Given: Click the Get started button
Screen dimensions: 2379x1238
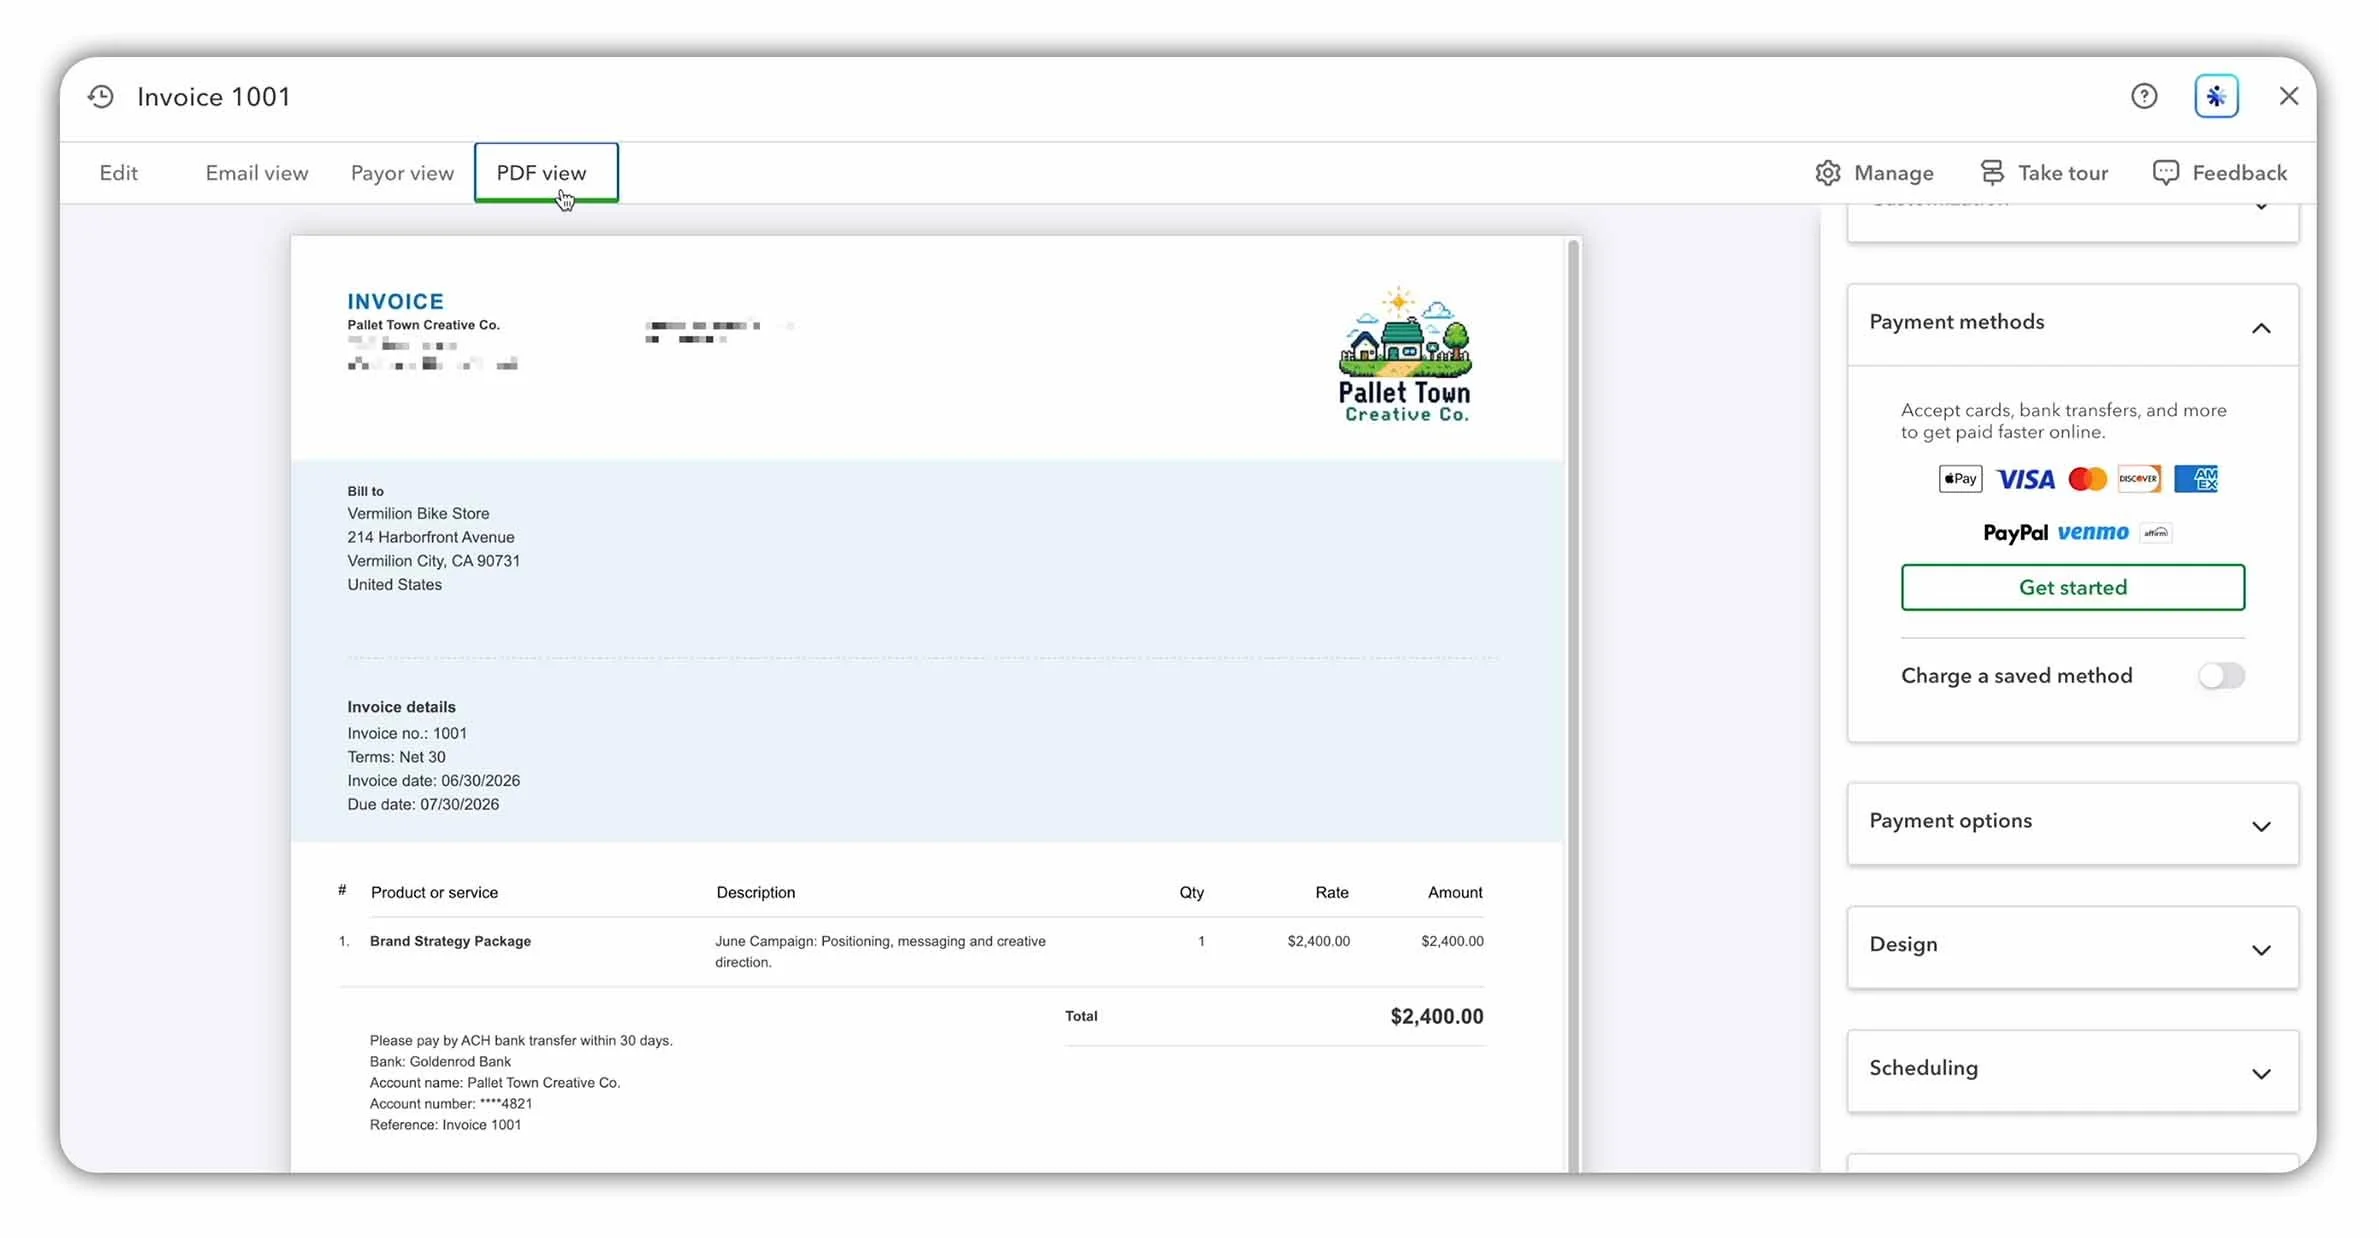Looking at the screenshot, I should [x=2072, y=587].
